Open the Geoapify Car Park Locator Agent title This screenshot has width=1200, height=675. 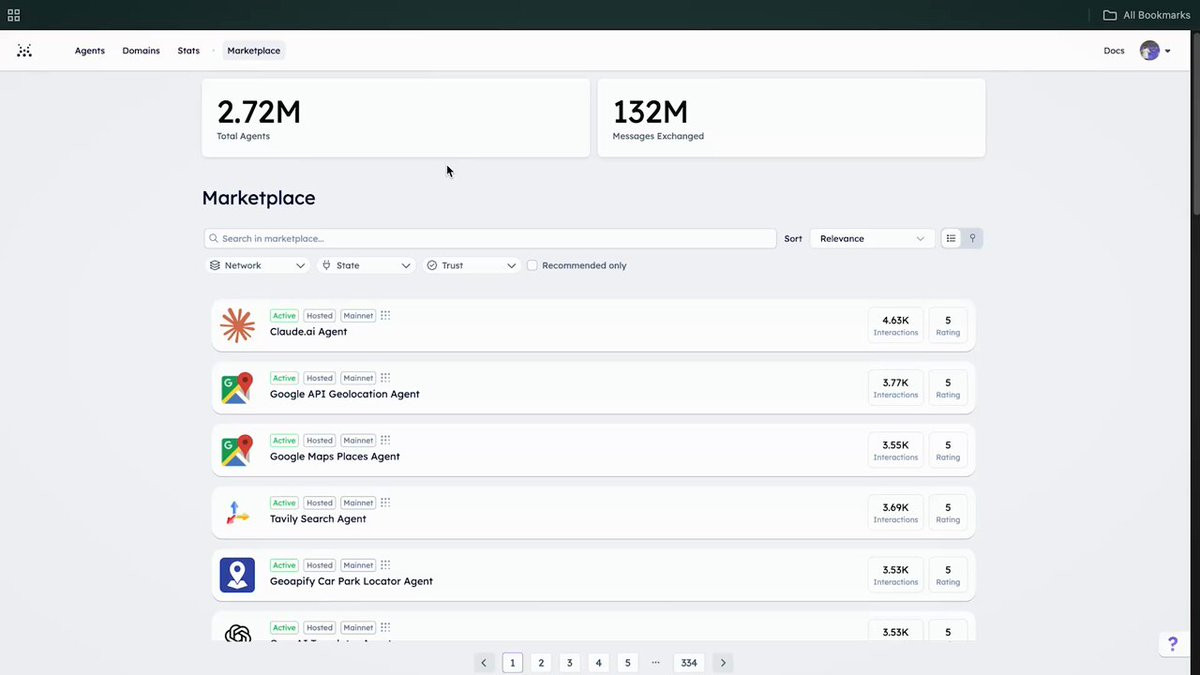pyautogui.click(x=351, y=581)
